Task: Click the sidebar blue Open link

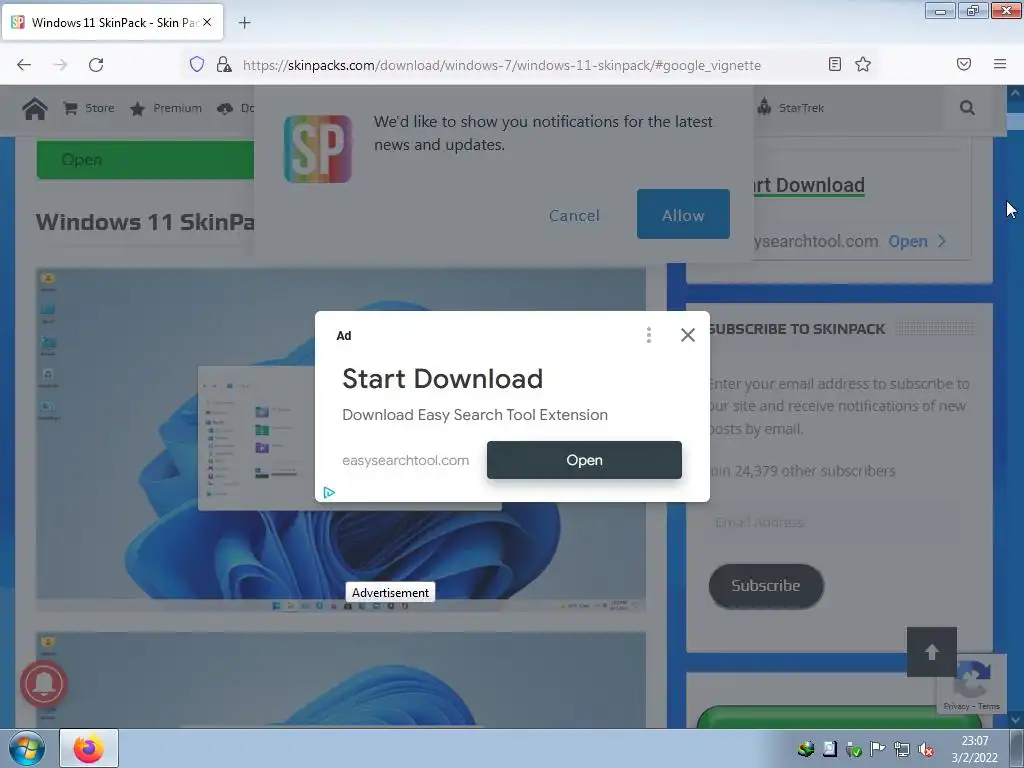Action: pyautogui.click(x=908, y=242)
